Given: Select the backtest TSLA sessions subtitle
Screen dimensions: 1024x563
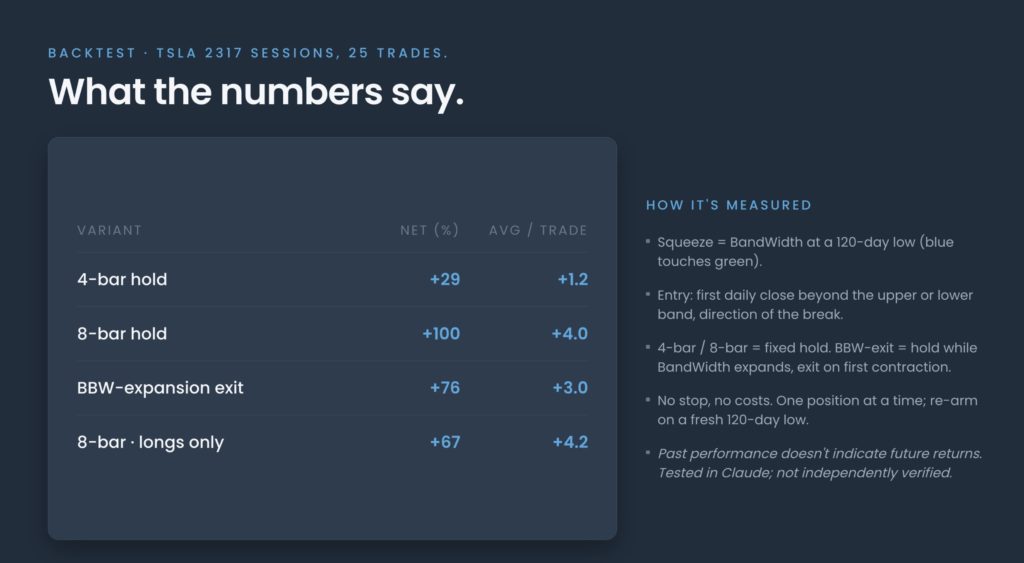Looking at the screenshot, I should [248, 53].
